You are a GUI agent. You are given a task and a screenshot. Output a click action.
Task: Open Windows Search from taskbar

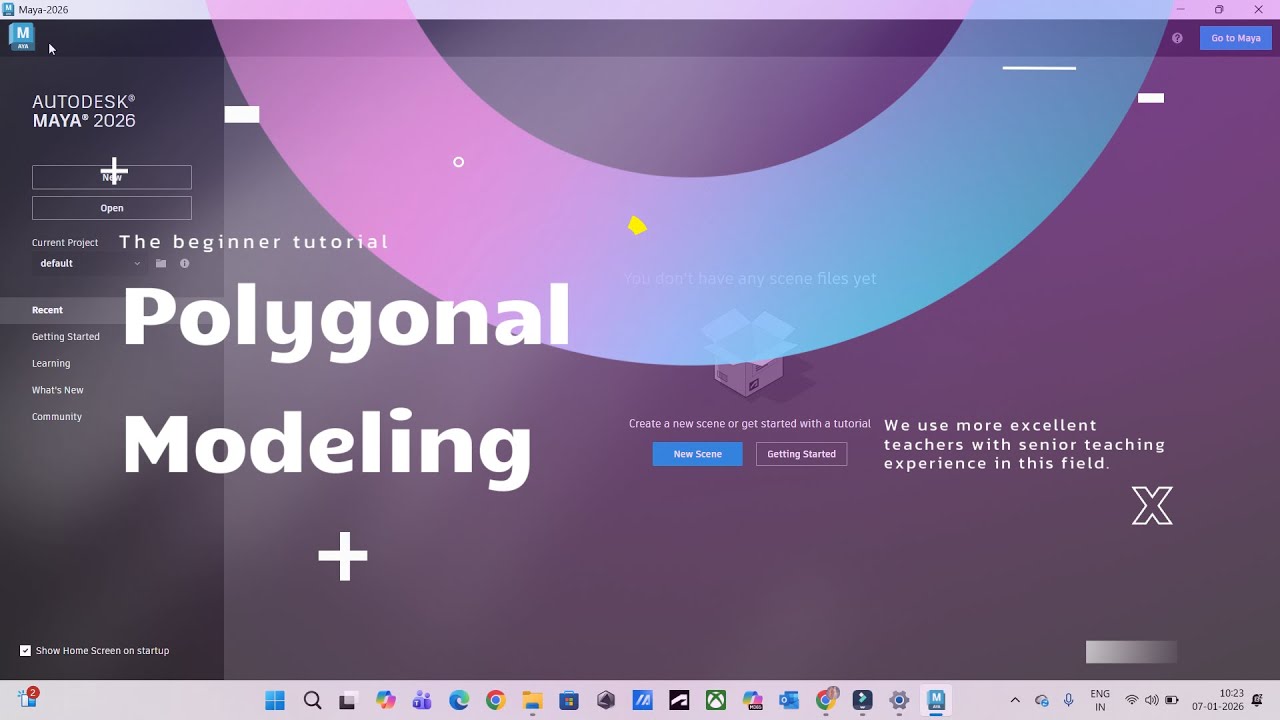[x=312, y=701]
